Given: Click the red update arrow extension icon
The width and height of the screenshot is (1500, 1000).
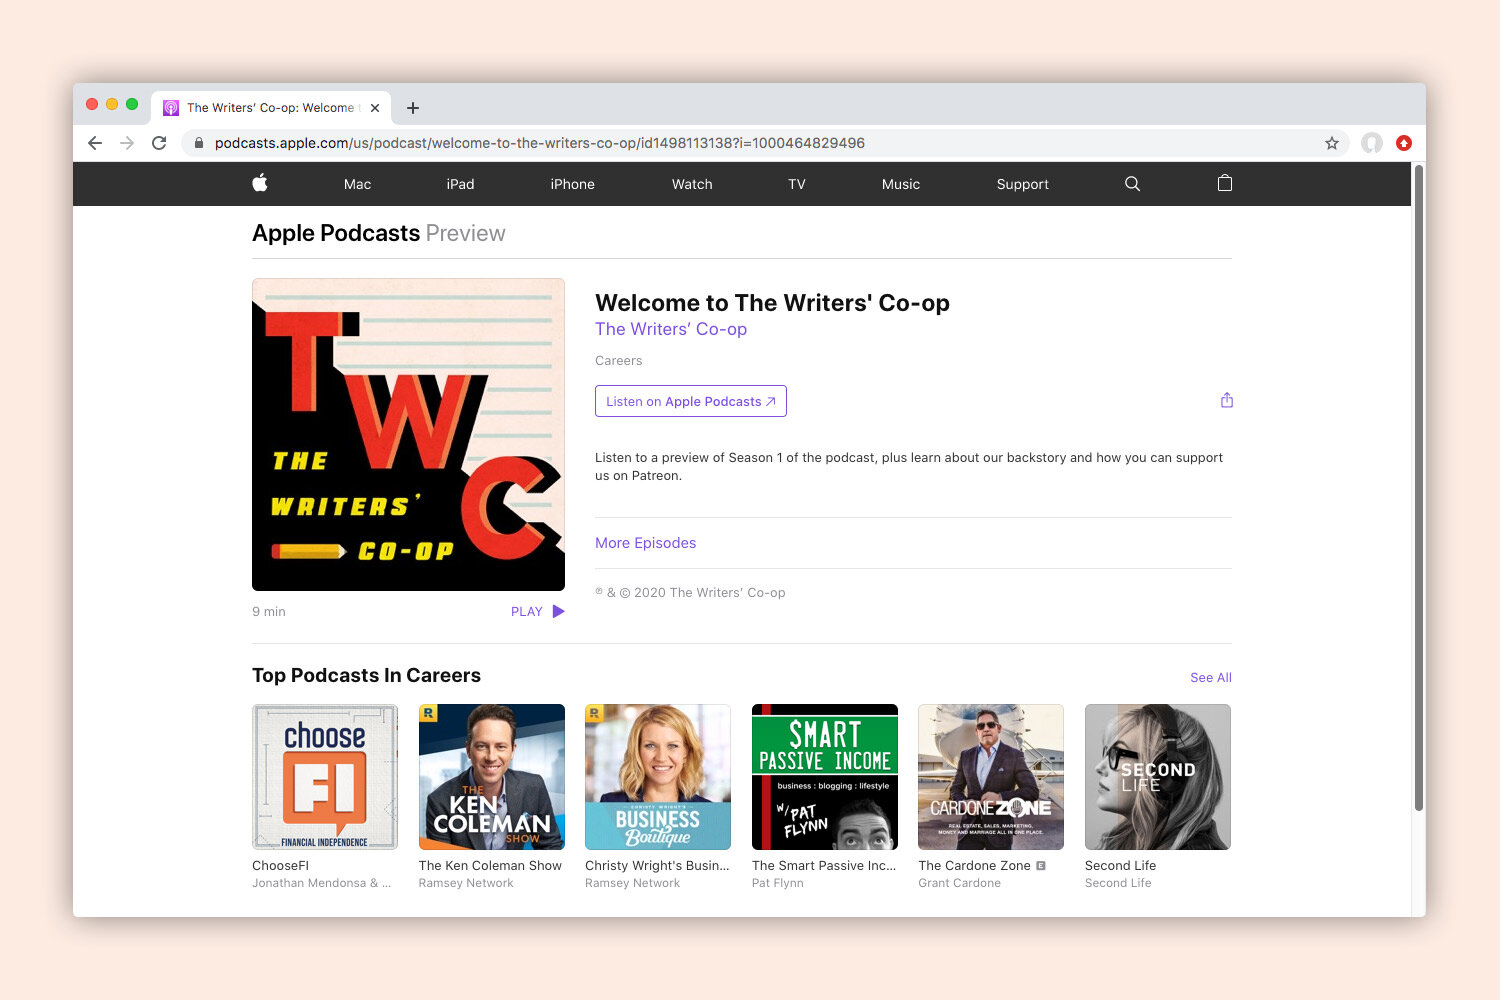Looking at the screenshot, I should [x=1404, y=143].
